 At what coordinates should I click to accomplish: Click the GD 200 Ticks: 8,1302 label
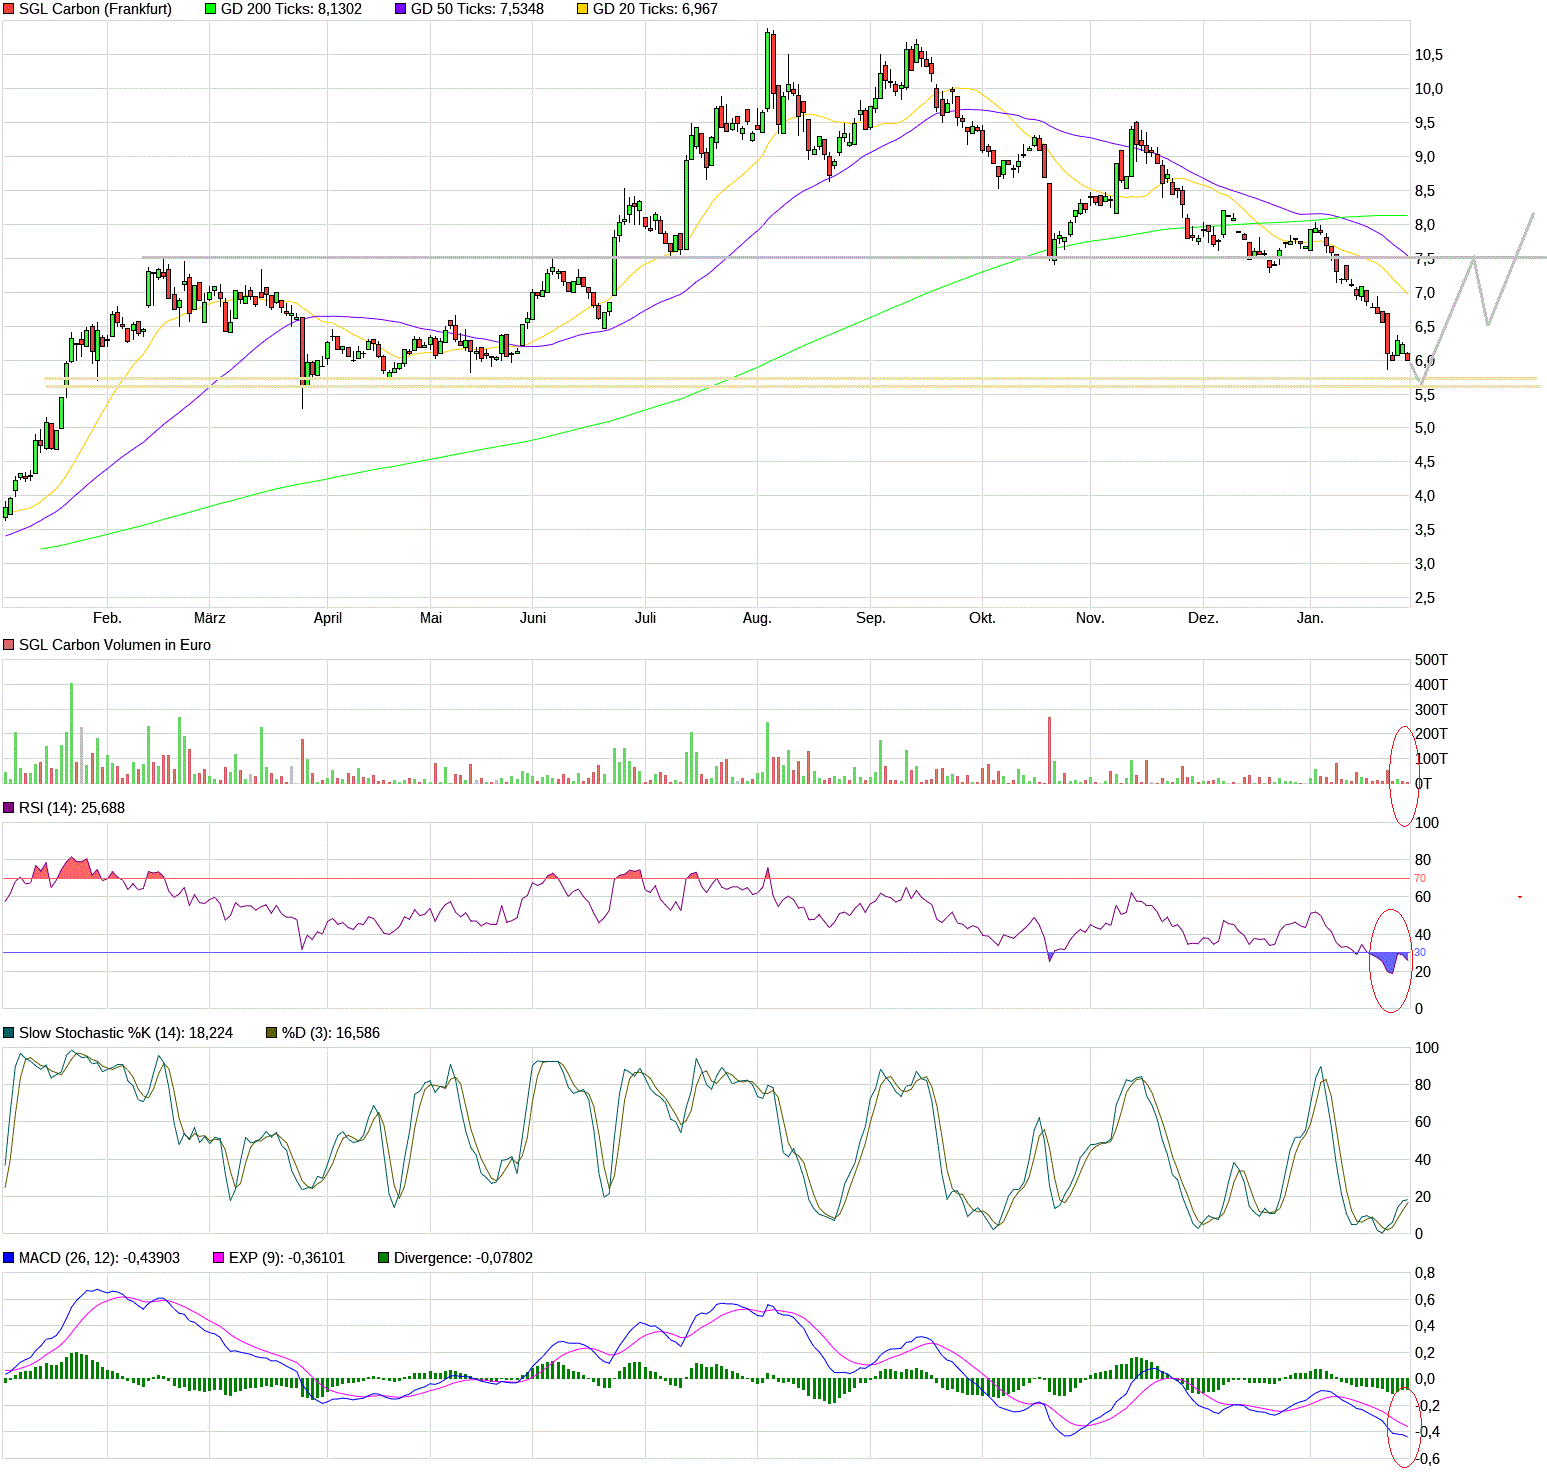(x=291, y=9)
